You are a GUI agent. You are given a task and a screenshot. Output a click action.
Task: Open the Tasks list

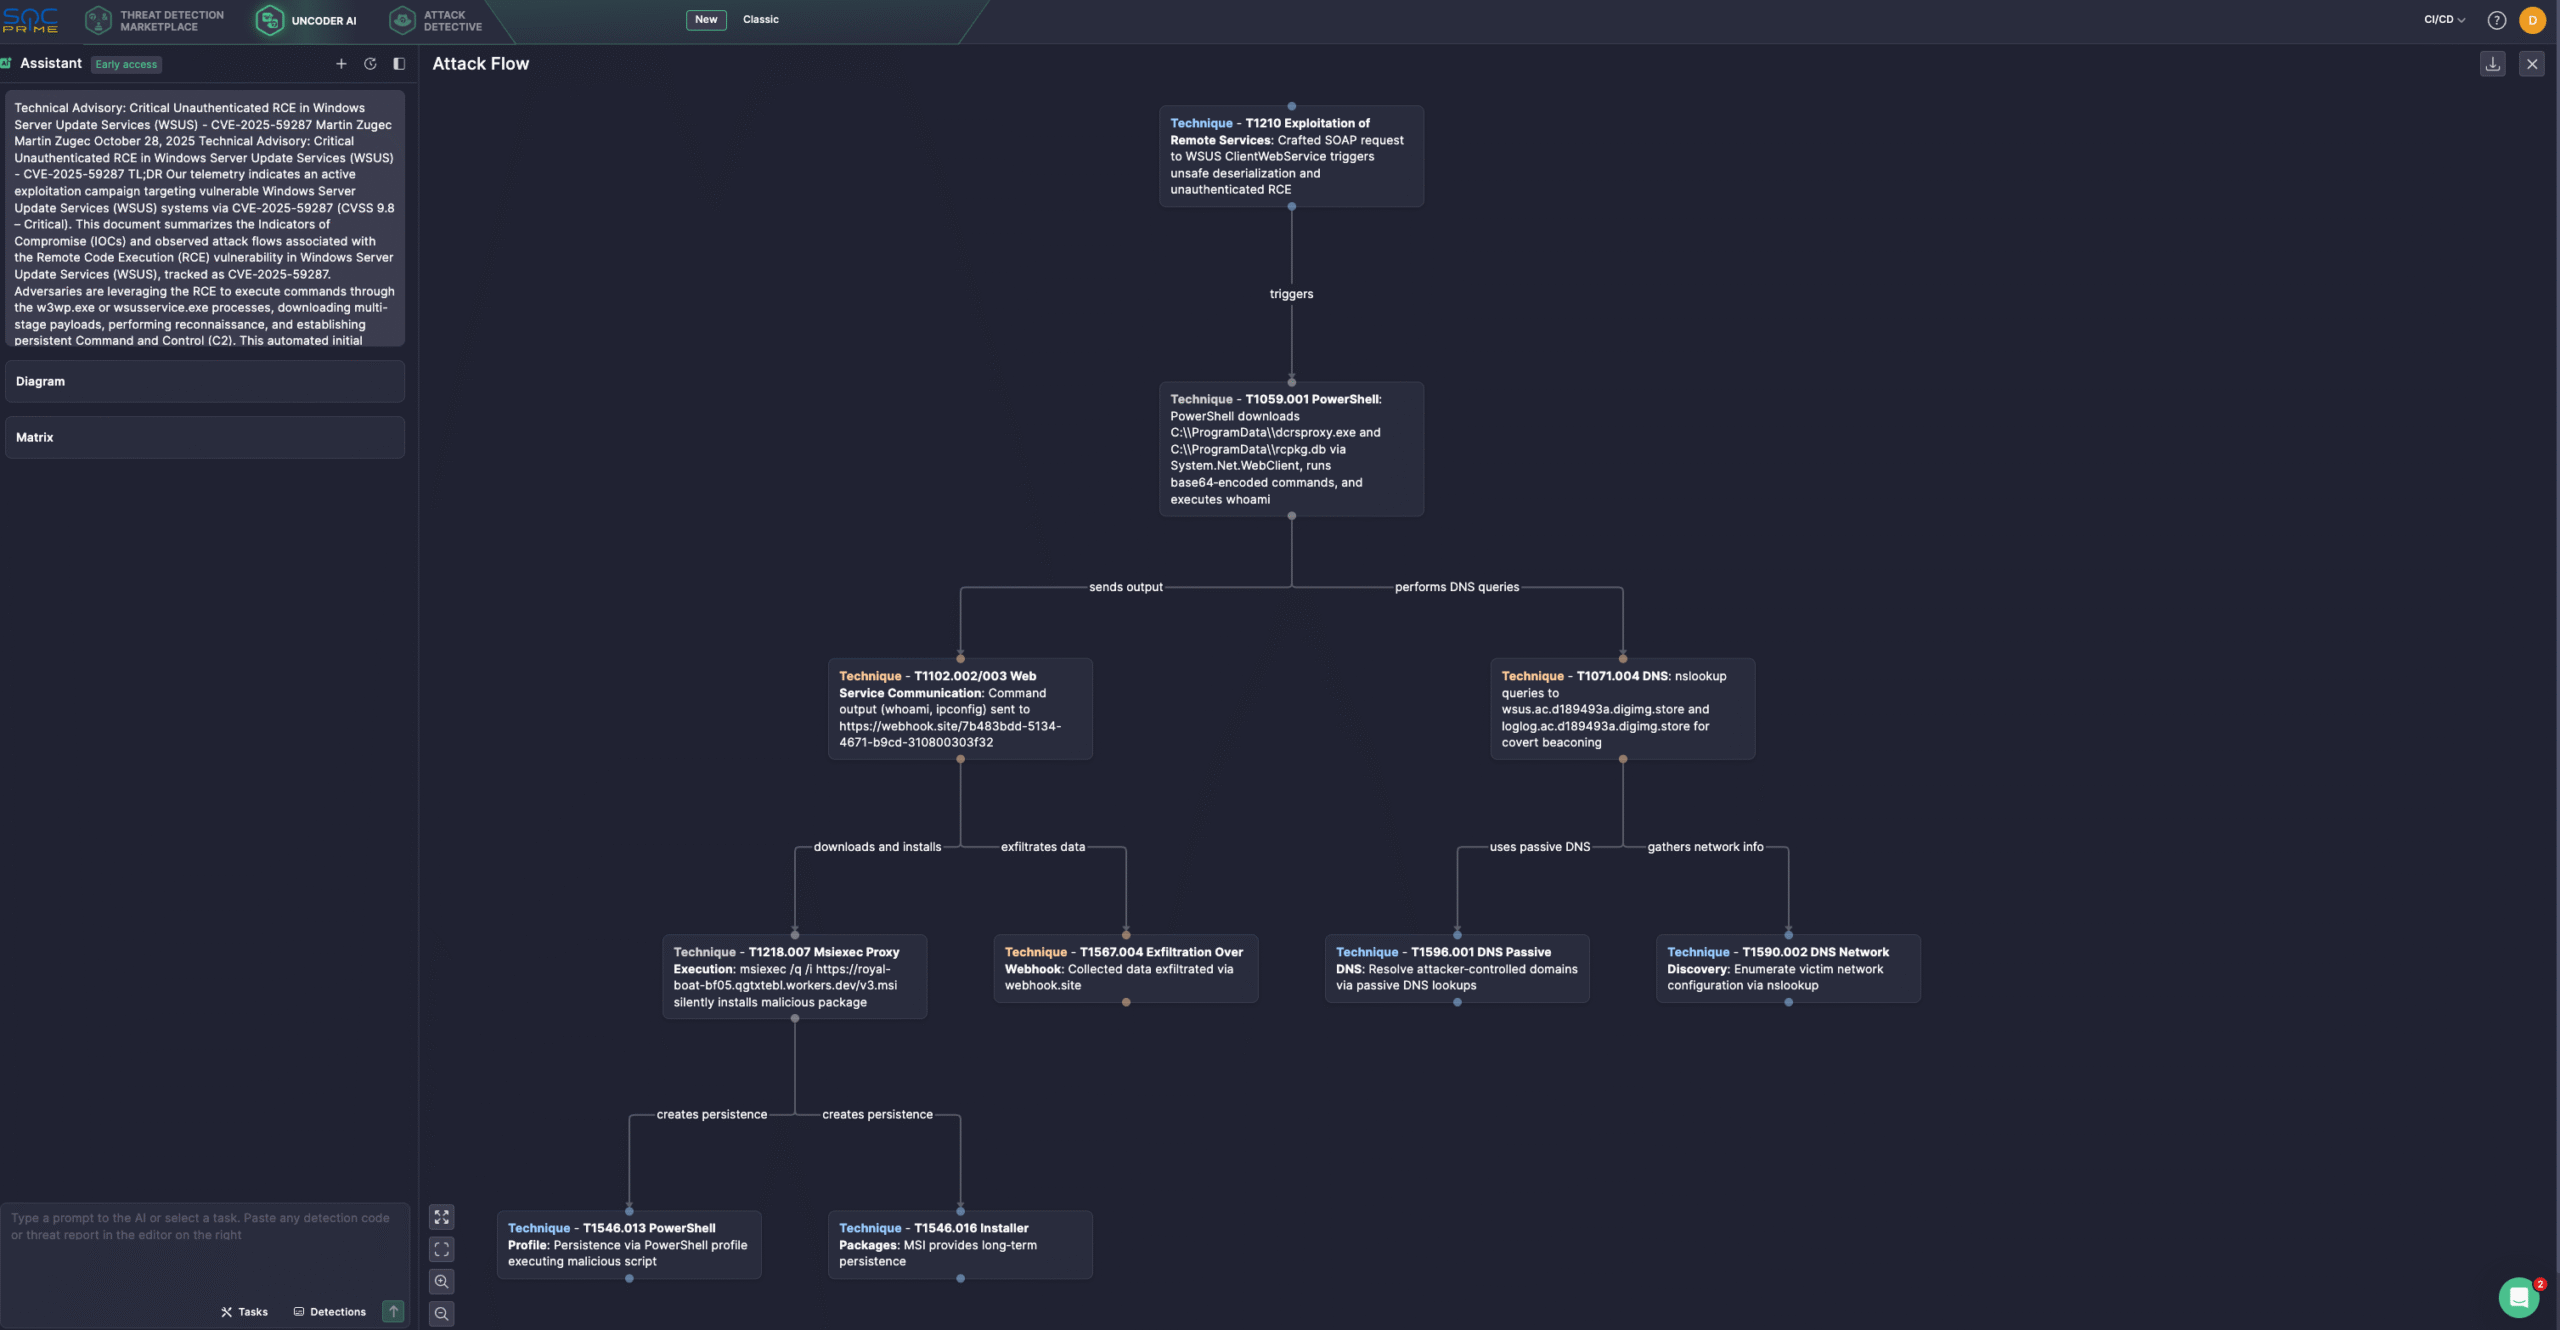pyautogui.click(x=245, y=1311)
